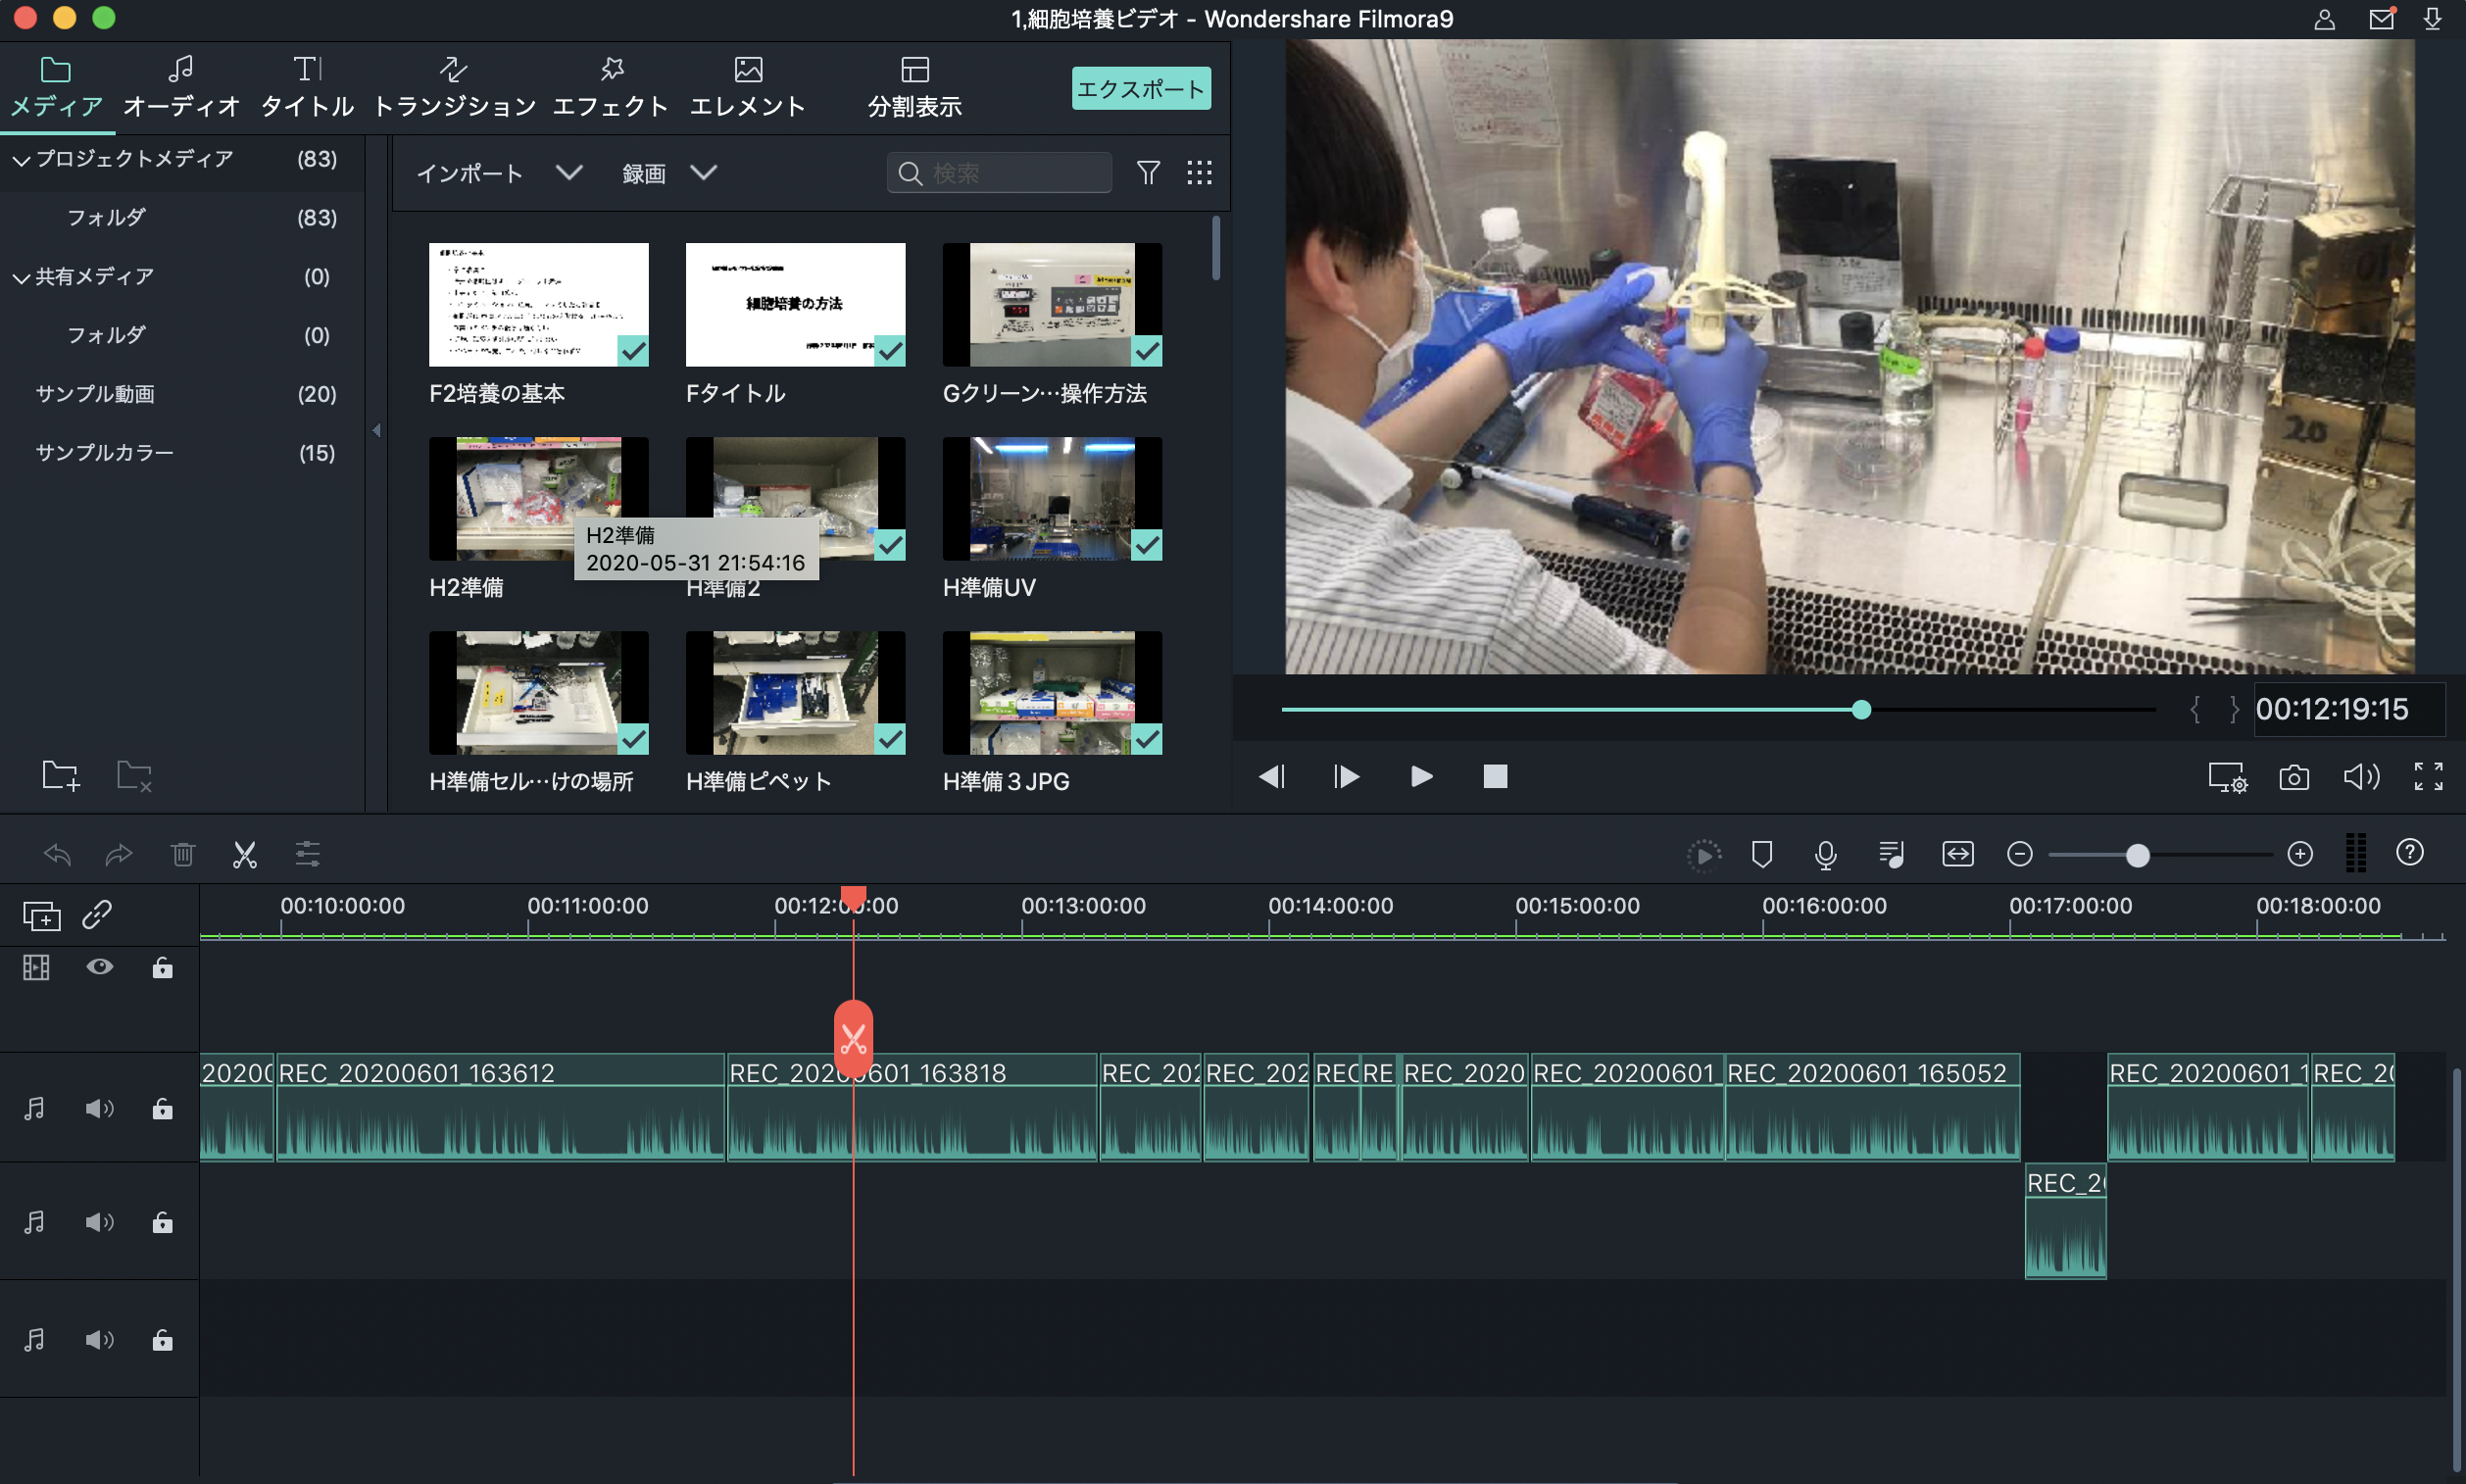Image resolution: width=2466 pixels, height=1484 pixels.
Task: Move the preview progress slider handle
Action: click(x=1861, y=710)
